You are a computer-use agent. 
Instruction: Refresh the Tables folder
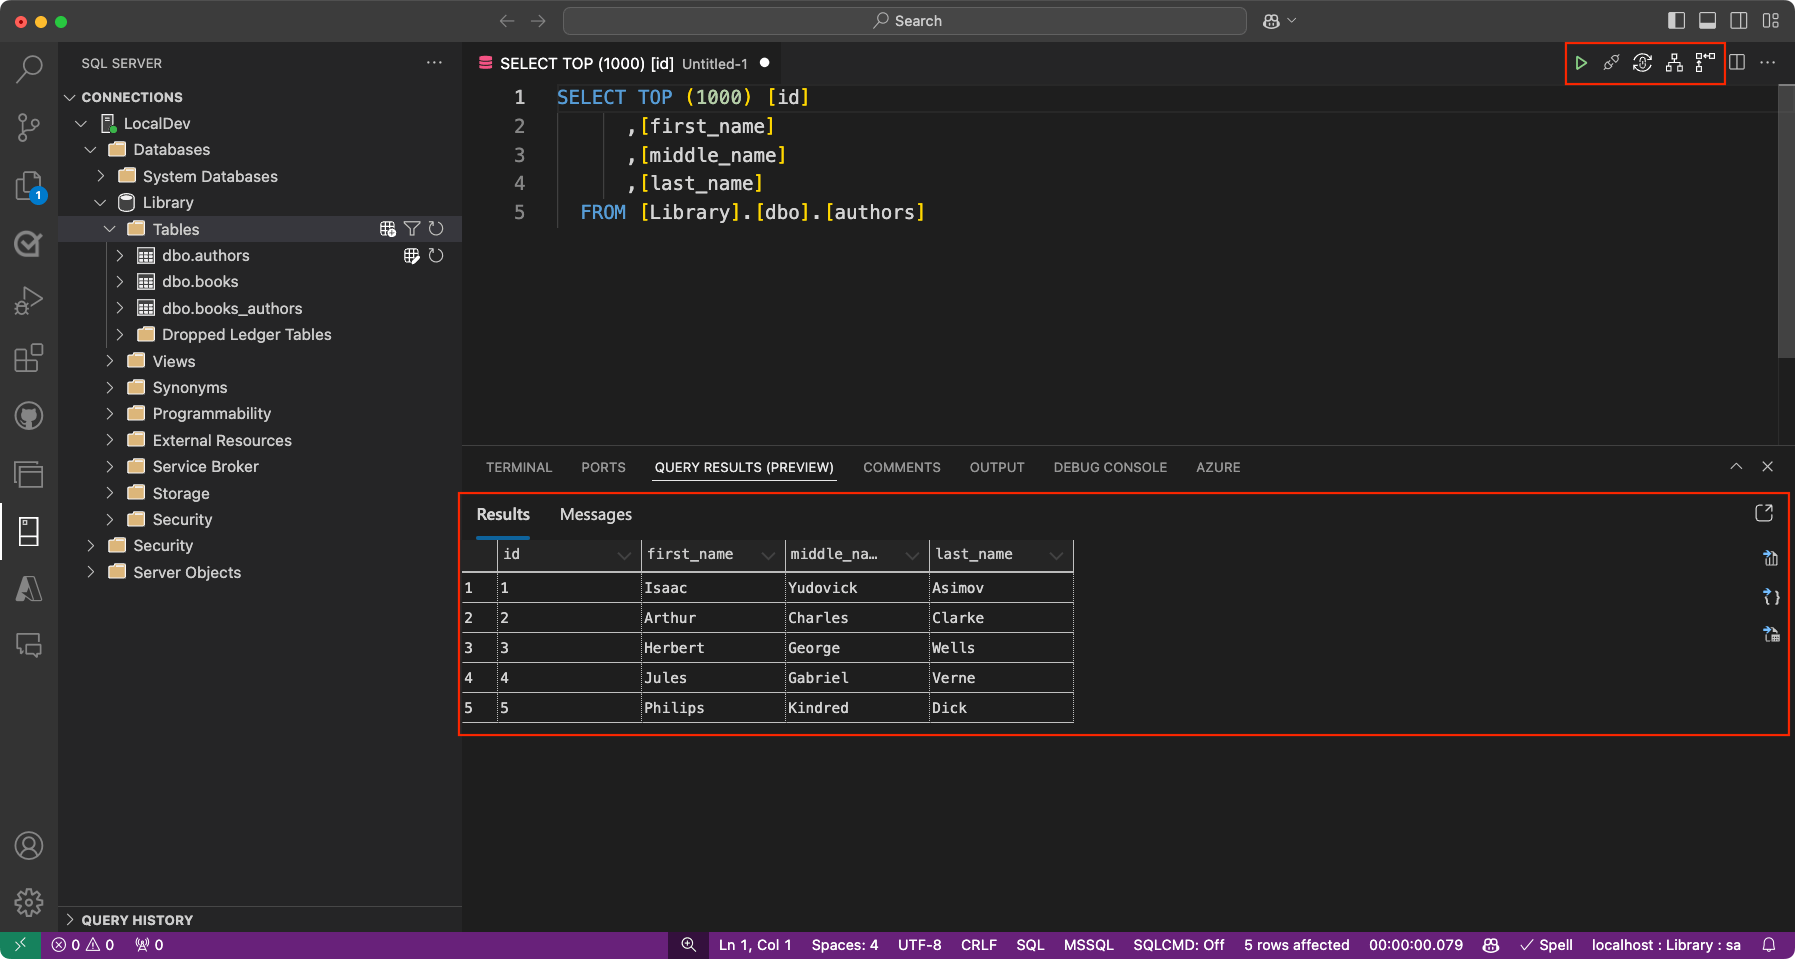coord(436,229)
